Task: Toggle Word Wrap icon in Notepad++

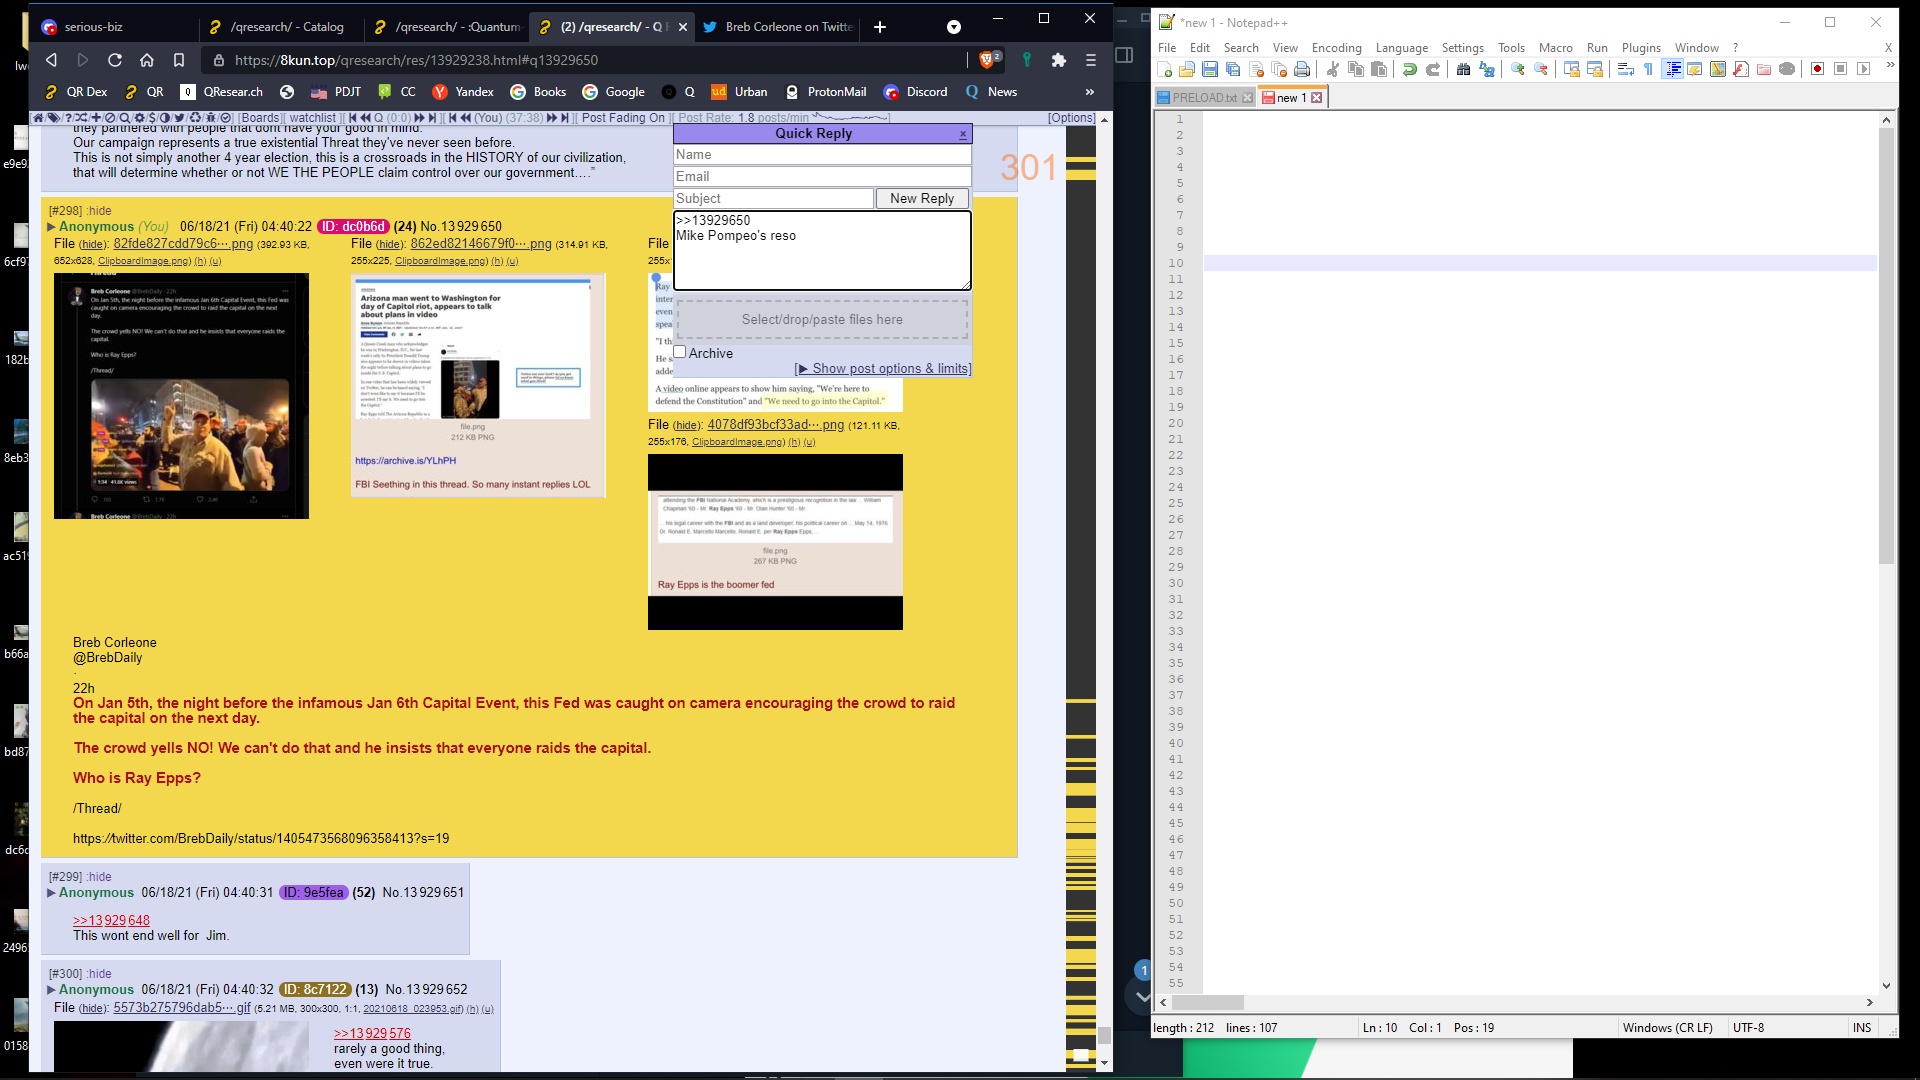Action: coord(1626,69)
